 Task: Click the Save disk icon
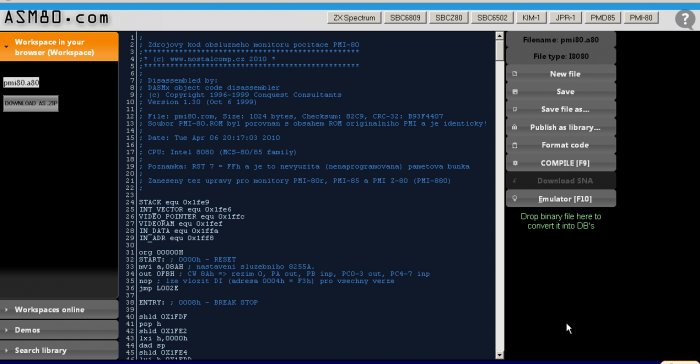(x=515, y=92)
